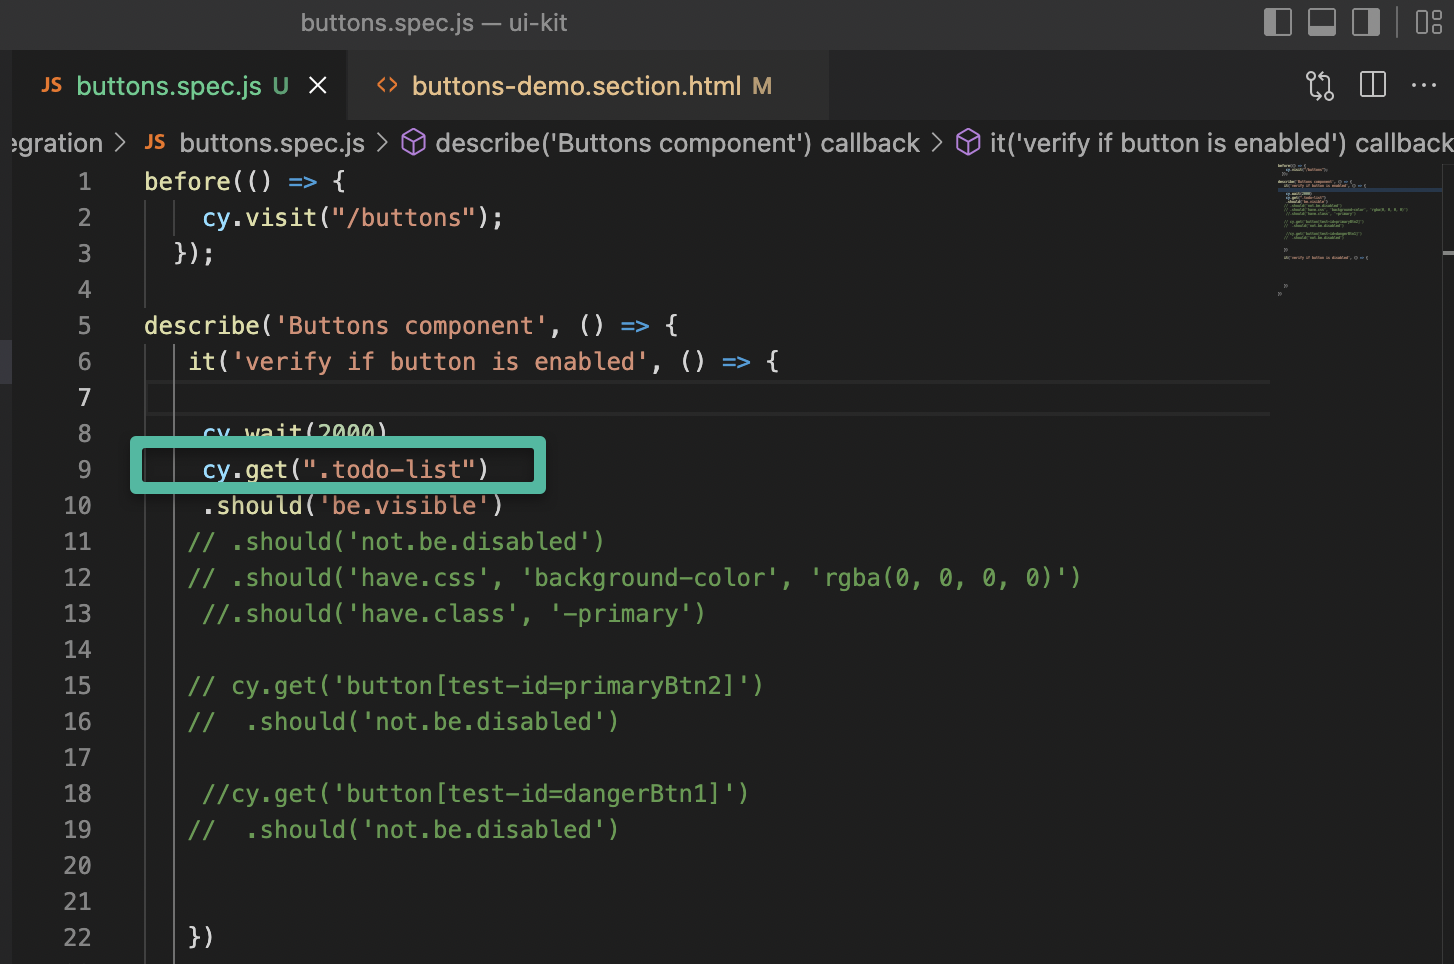The width and height of the screenshot is (1454, 964).
Task: Click line number 5 in the gutter
Action: [x=85, y=326]
